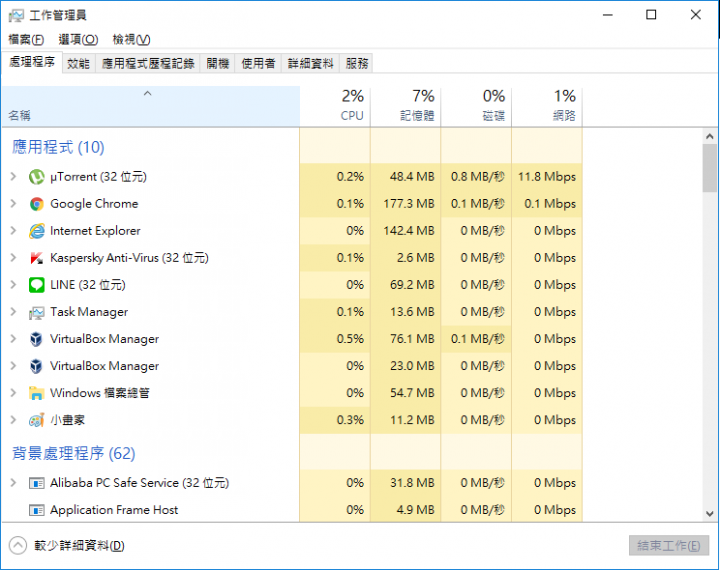720x570 pixels.
Task: Select the Application Frame Host row name
Action: (114, 510)
